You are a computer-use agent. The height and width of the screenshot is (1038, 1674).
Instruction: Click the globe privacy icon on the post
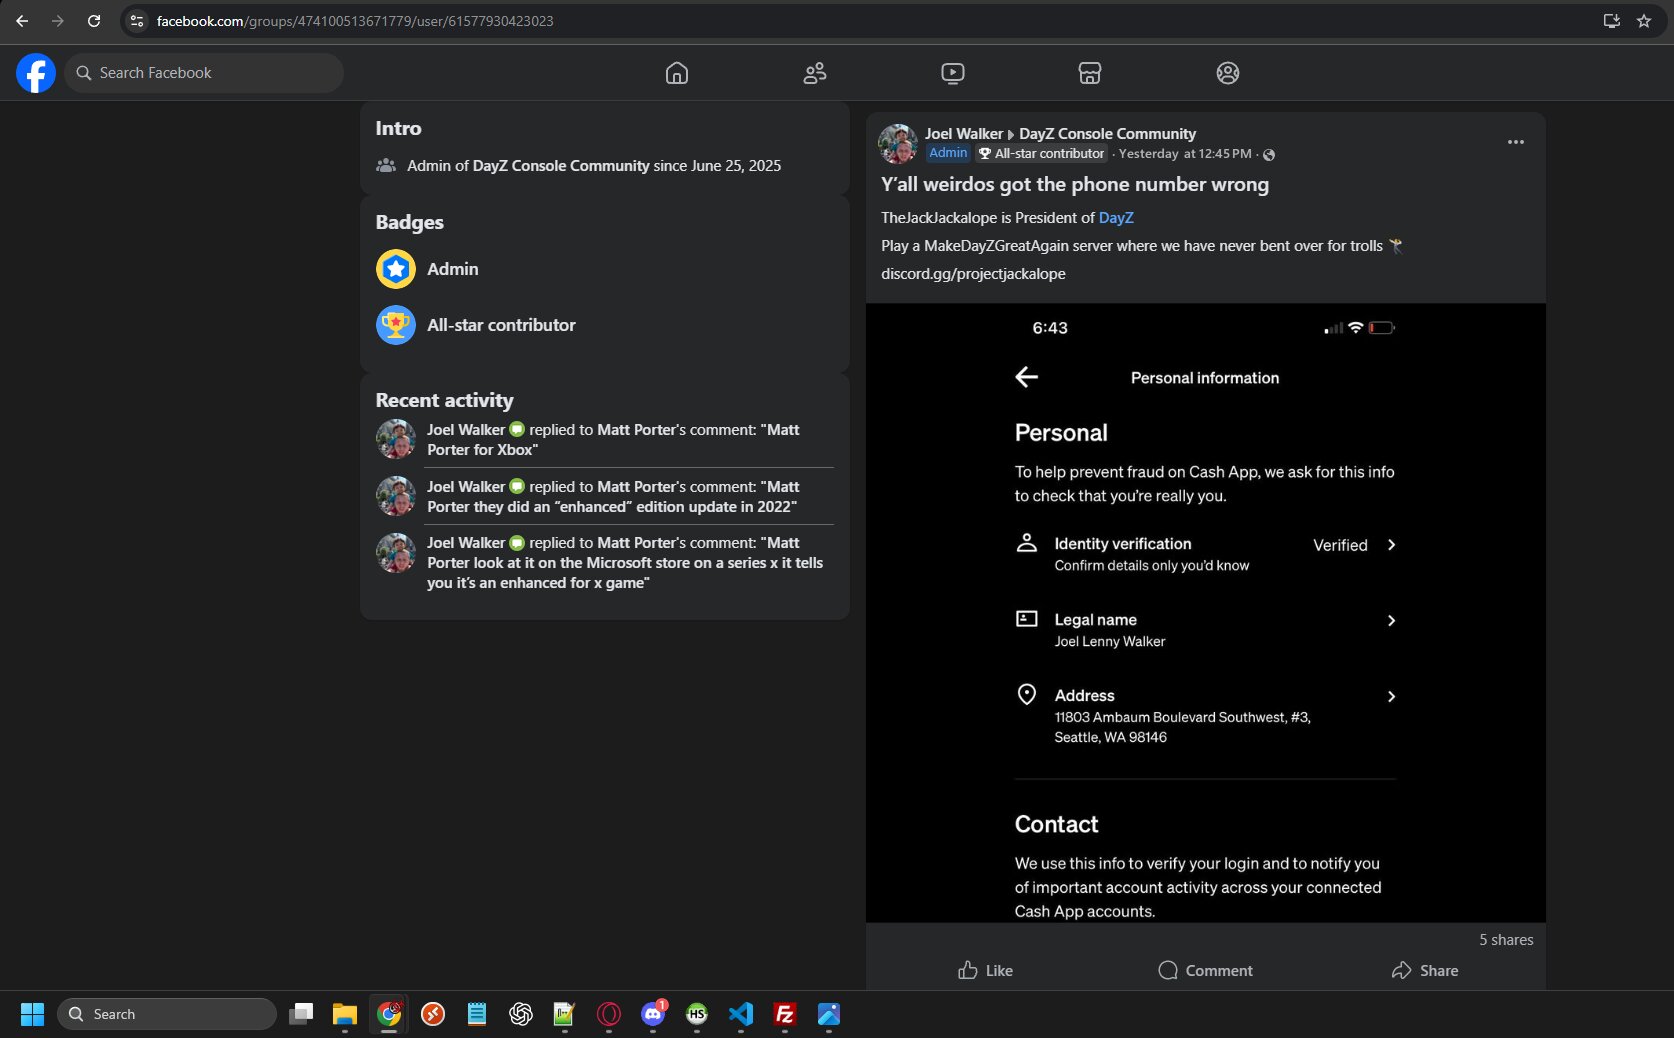coord(1269,155)
